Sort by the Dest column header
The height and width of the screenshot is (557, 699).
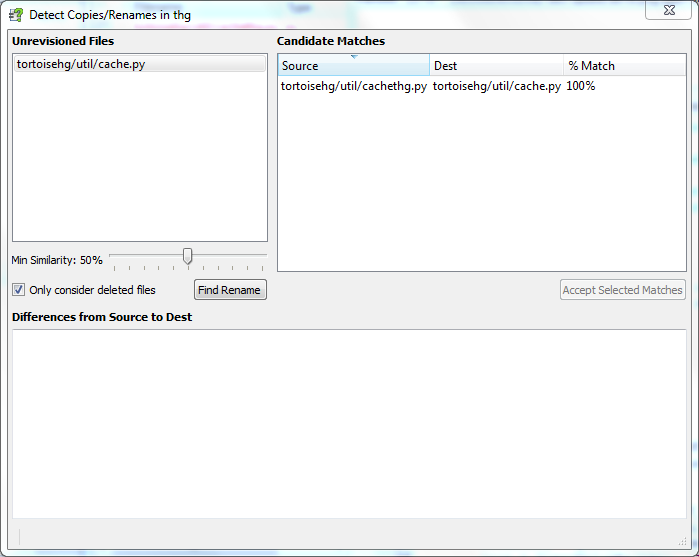(x=496, y=66)
